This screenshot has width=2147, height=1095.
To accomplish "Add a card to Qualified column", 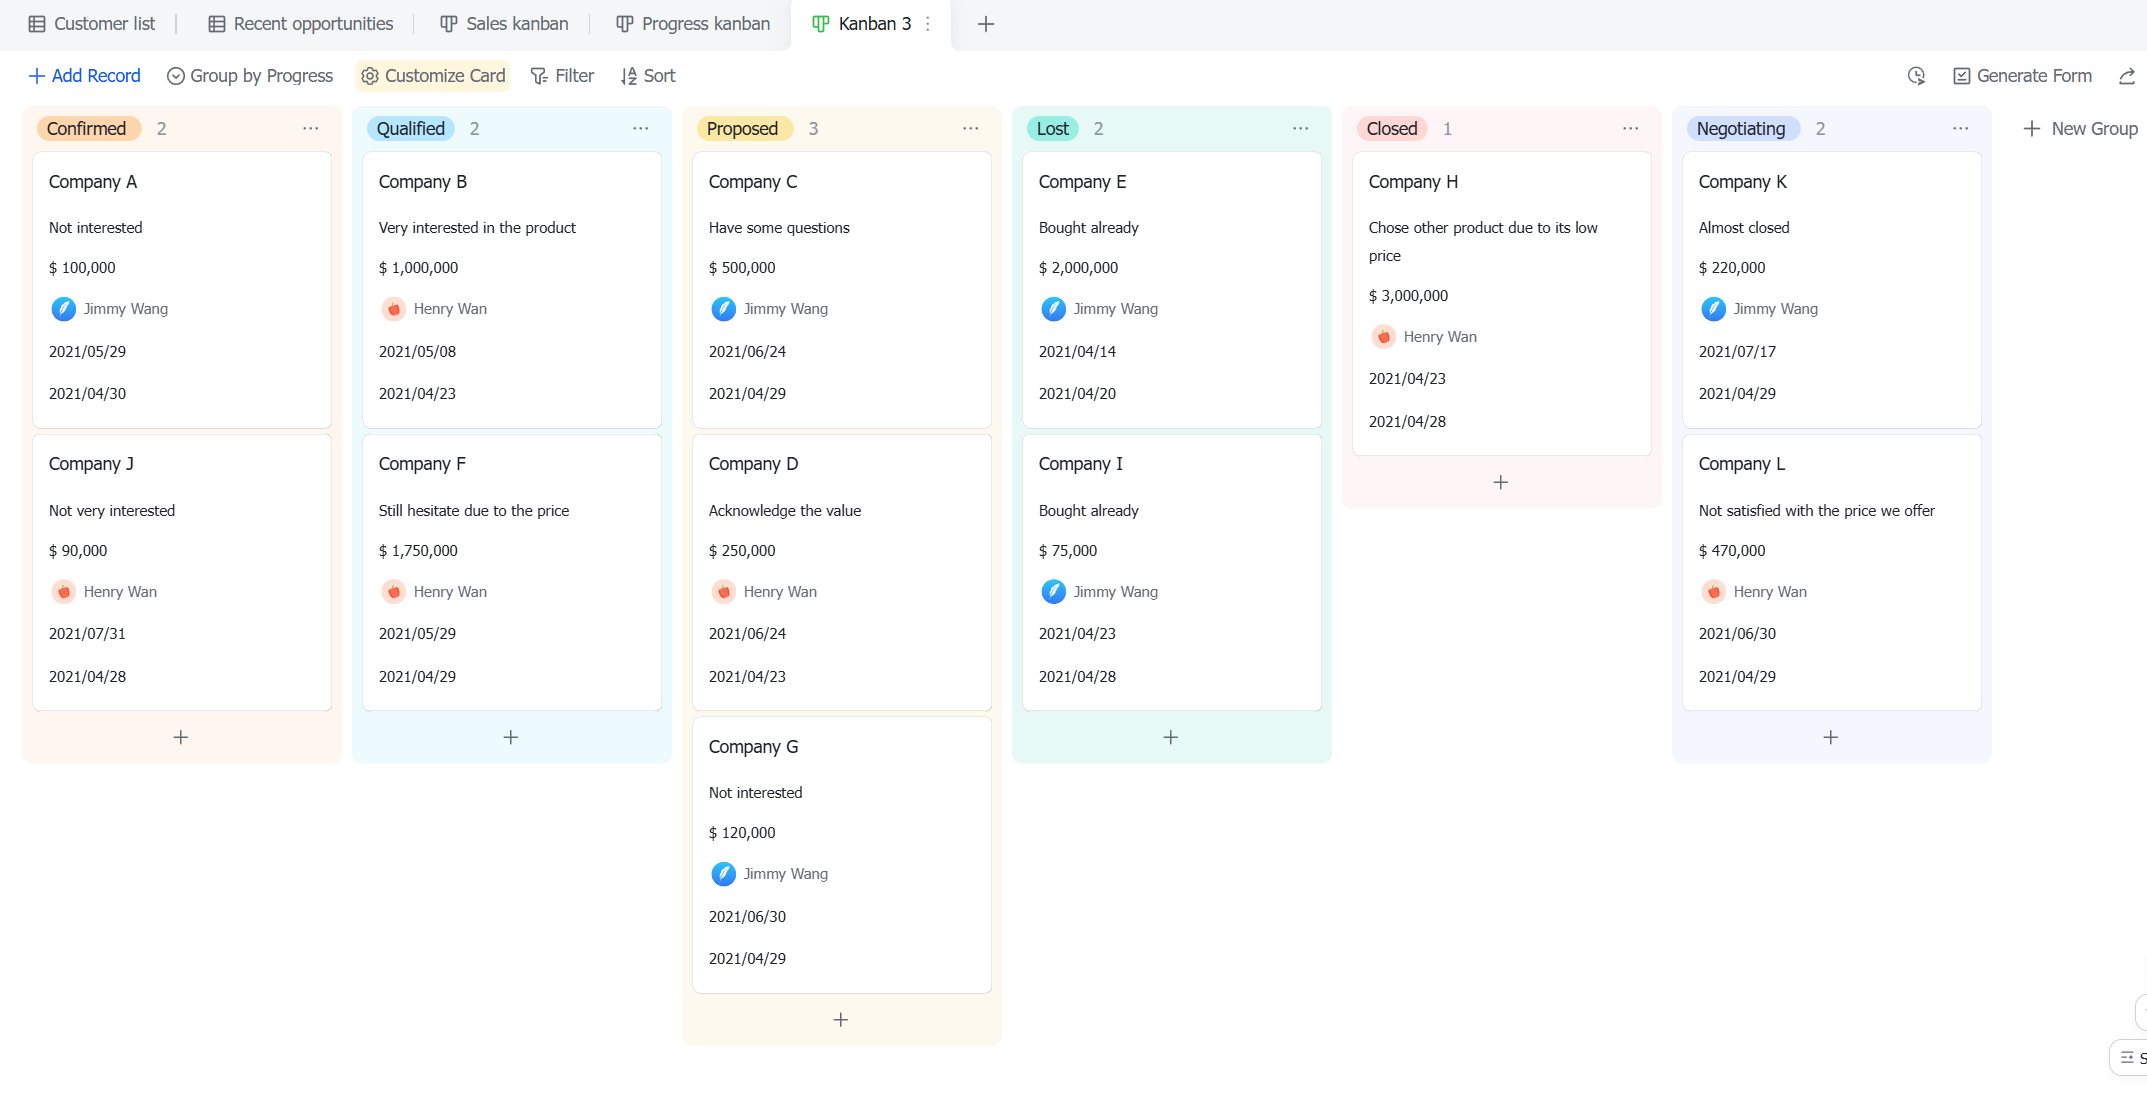I will pos(511,737).
